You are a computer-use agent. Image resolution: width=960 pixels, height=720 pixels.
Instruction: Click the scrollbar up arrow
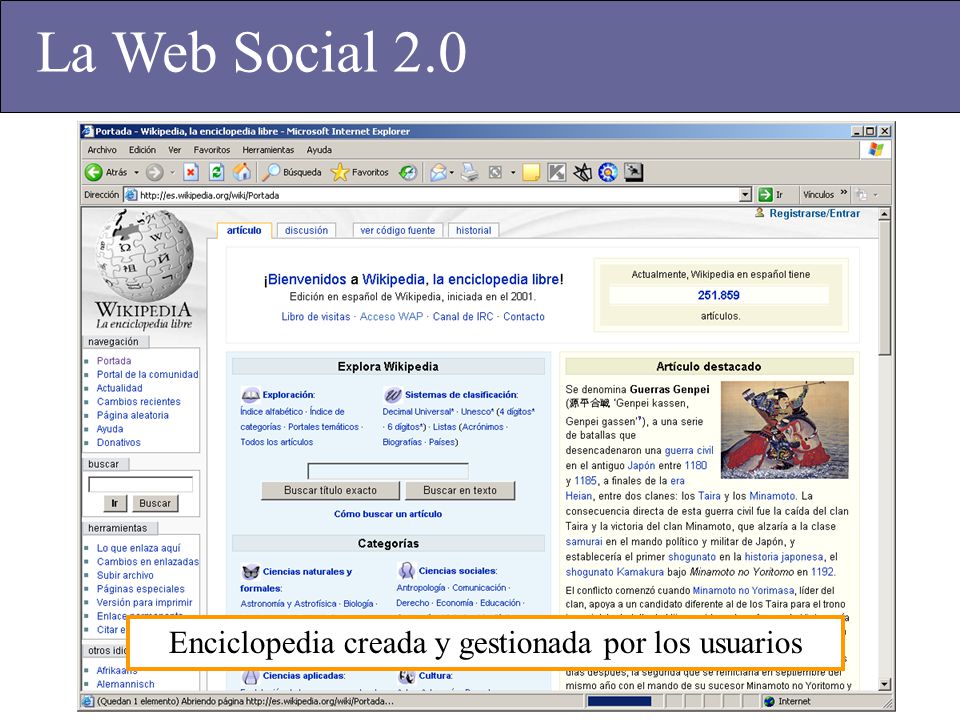pos(884,214)
